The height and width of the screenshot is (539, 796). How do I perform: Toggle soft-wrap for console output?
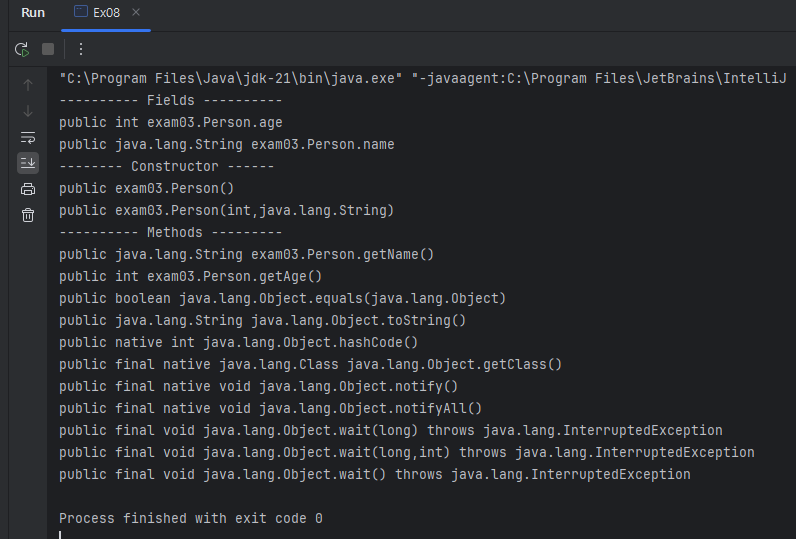pos(28,137)
